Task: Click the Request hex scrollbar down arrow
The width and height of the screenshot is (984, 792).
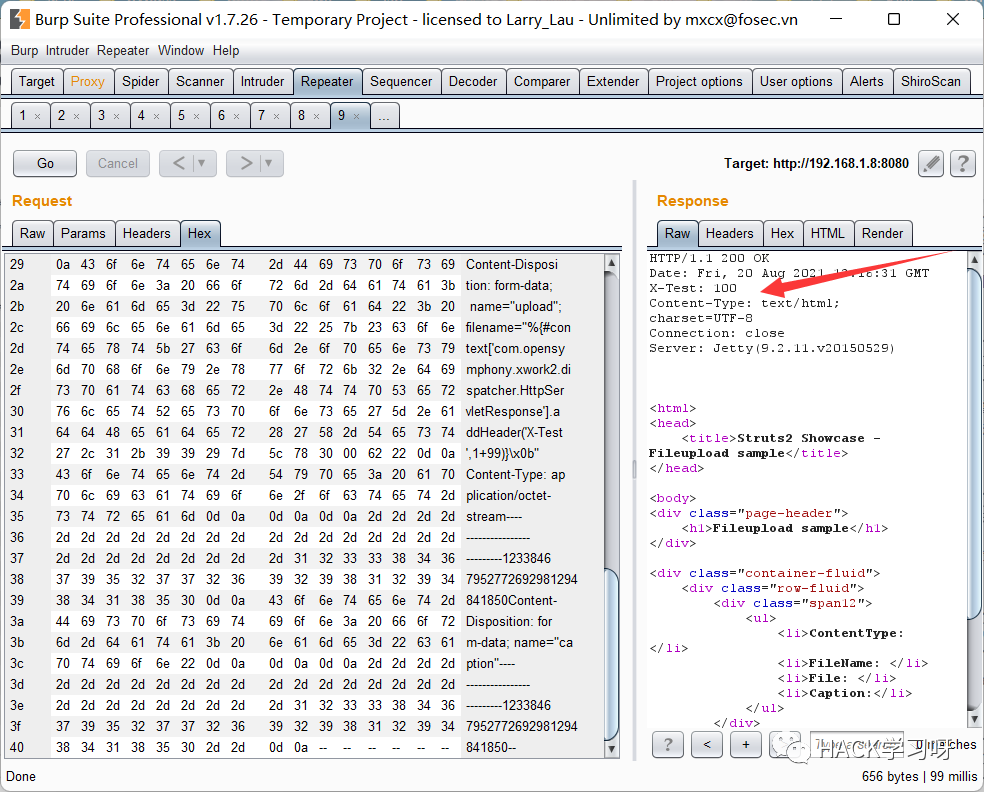Action: point(611,749)
